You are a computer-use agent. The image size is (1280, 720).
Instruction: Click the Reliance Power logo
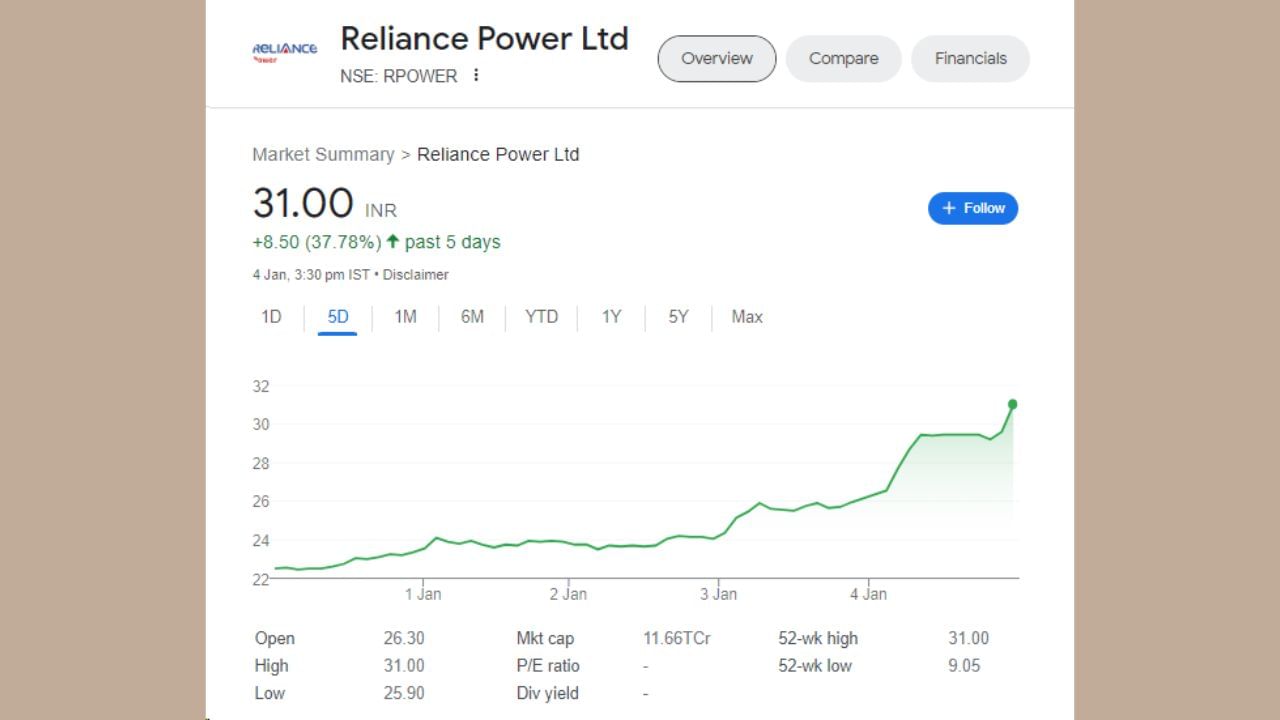[285, 52]
